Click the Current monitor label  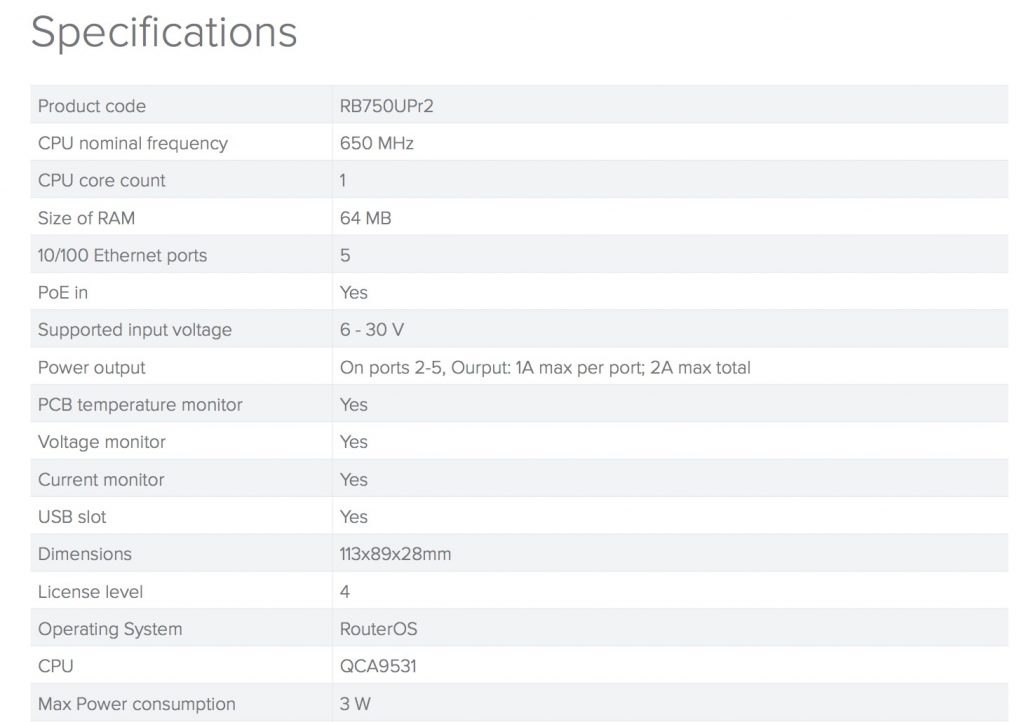pos(101,480)
